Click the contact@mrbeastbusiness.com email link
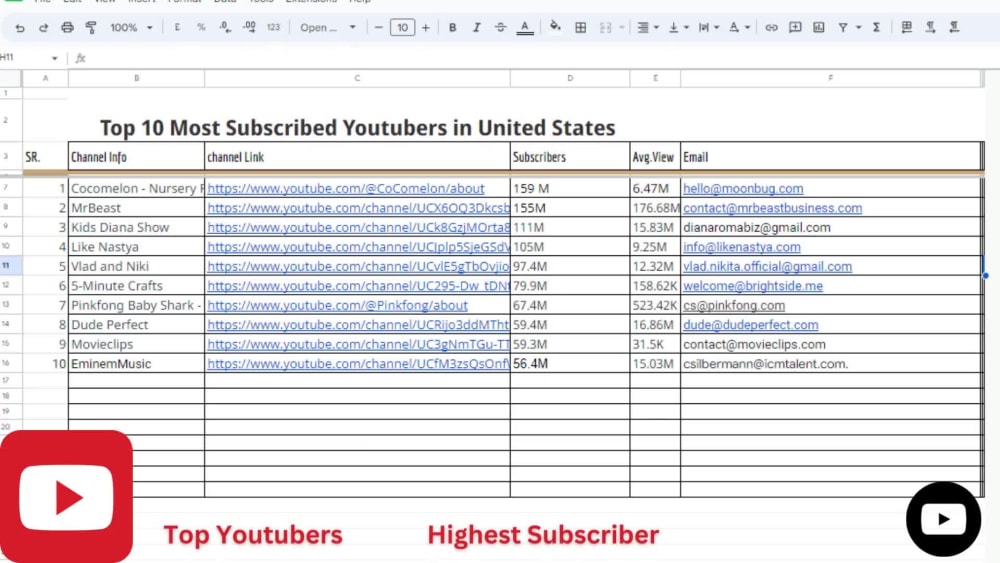This screenshot has width=1000, height=563. (772, 208)
